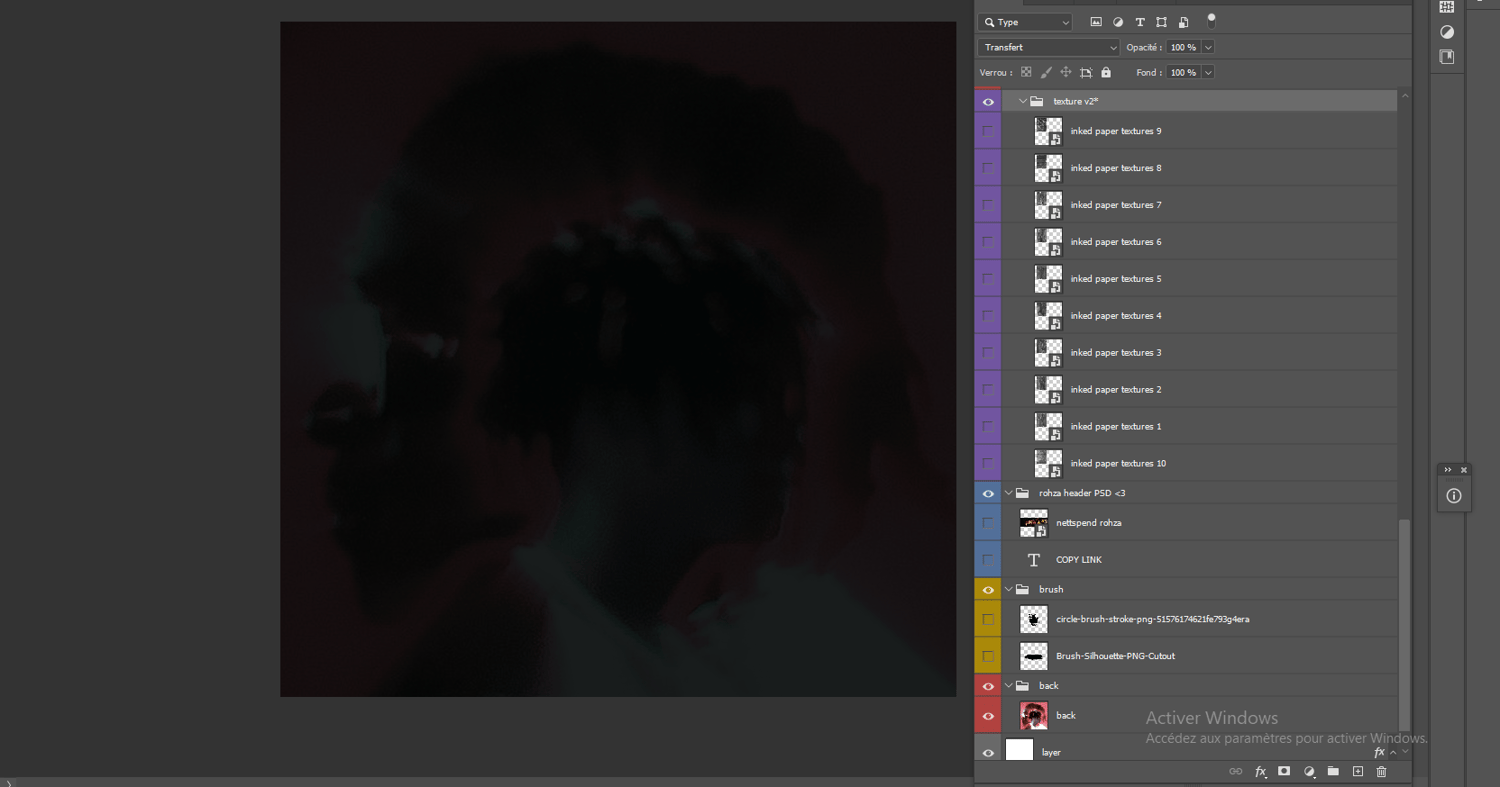Create a new layer
This screenshot has height=787, width=1500.
pyautogui.click(x=1358, y=771)
